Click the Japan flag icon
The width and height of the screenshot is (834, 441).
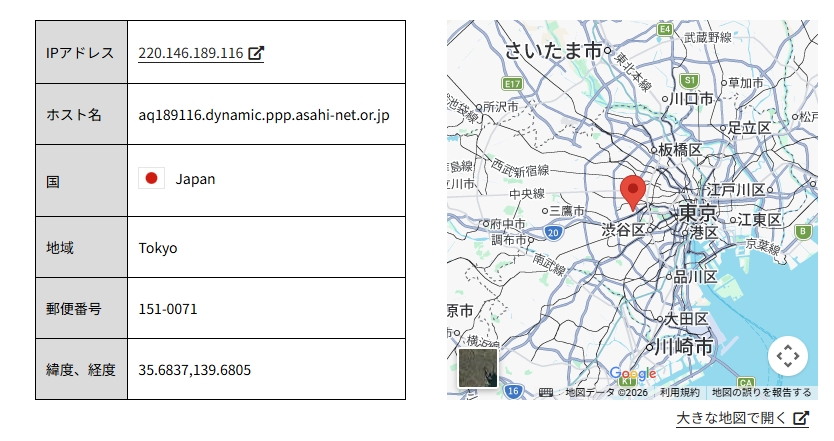pos(151,179)
